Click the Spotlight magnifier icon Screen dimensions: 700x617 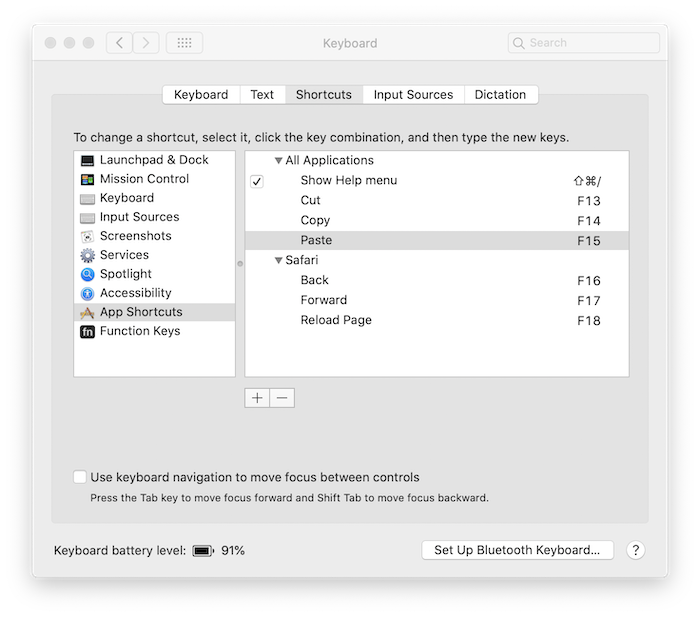point(87,274)
